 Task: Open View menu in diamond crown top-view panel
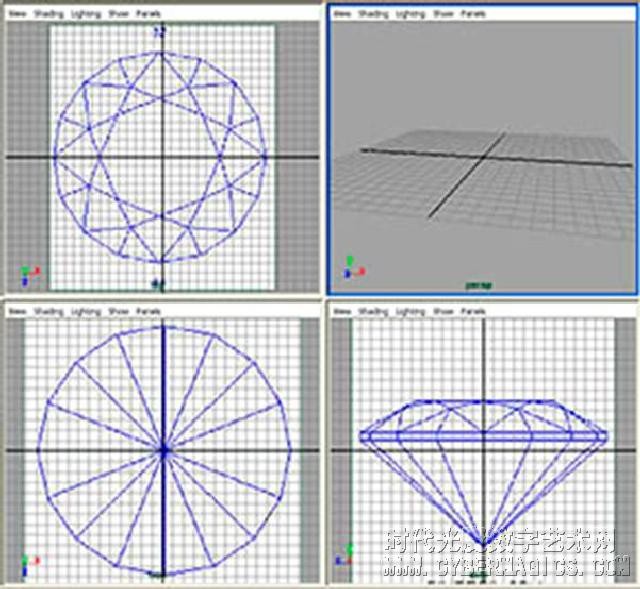pyautogui.click(x=18, y=14)
